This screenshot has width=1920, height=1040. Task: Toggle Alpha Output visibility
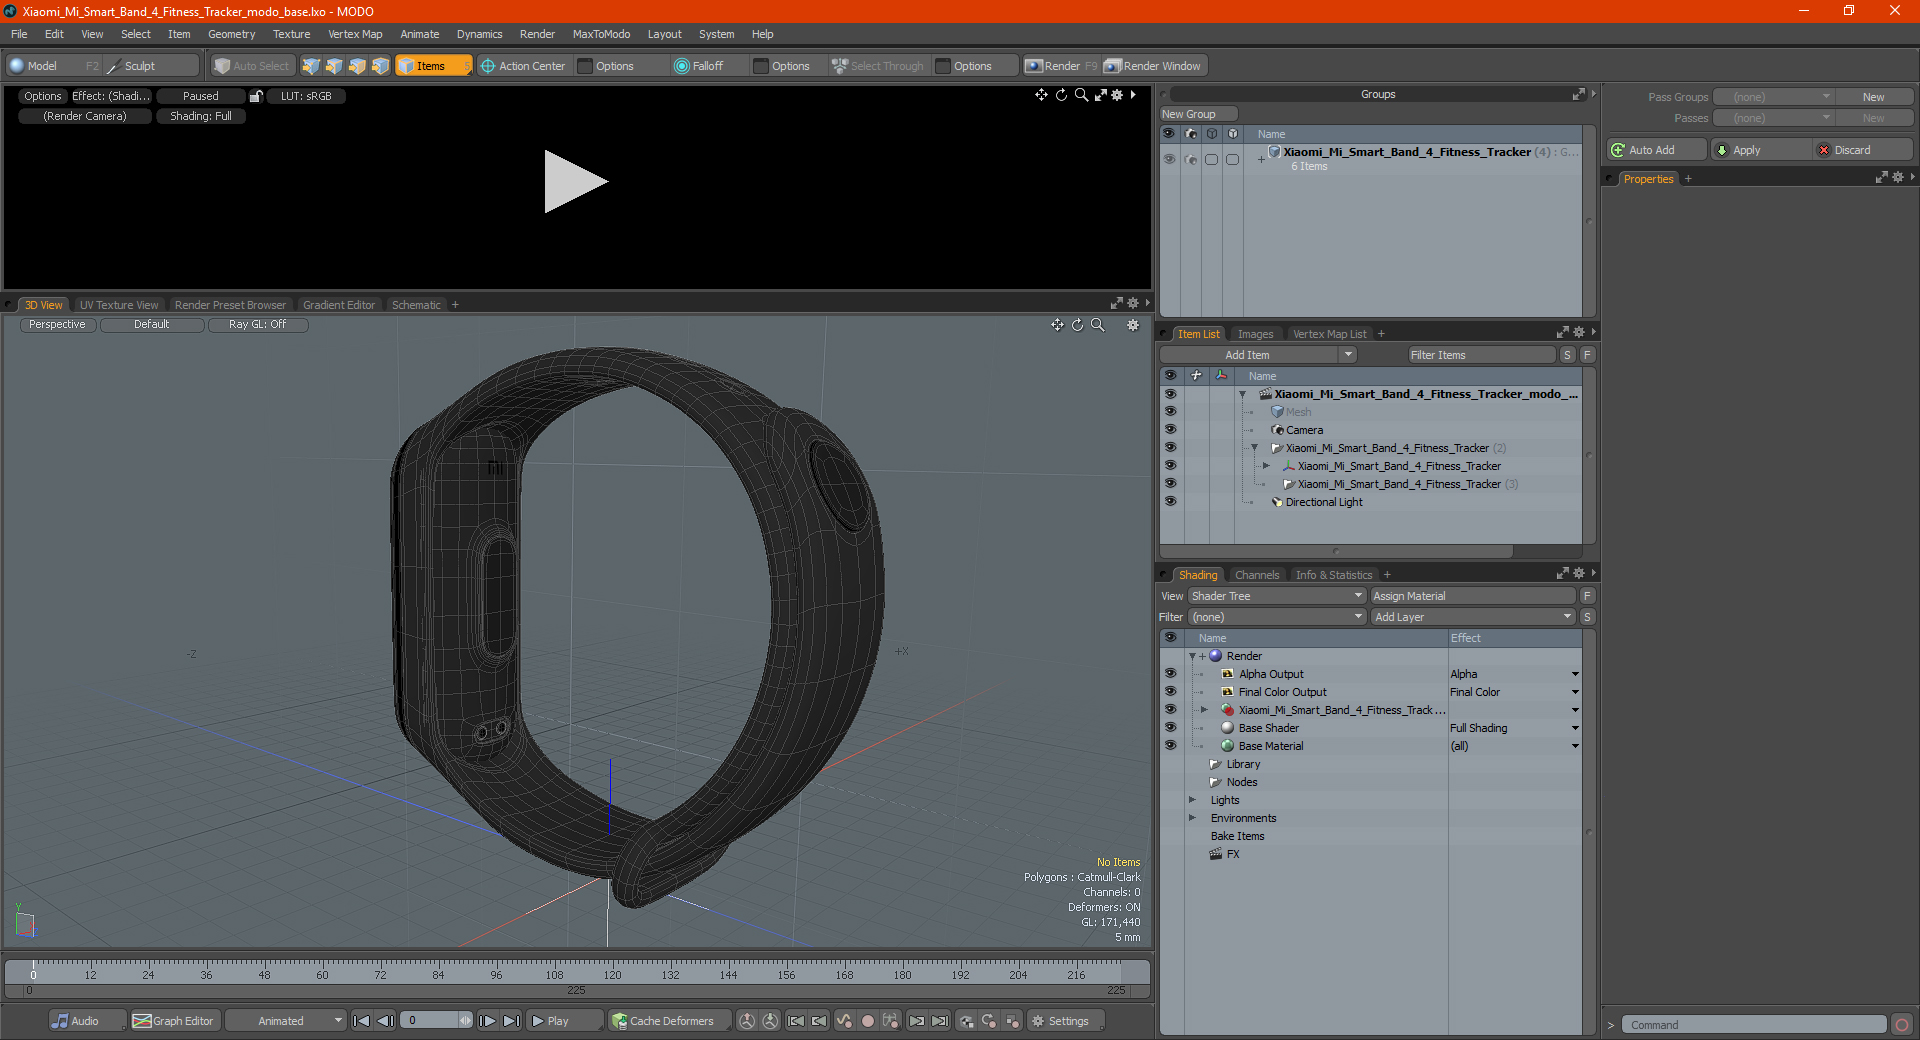1170,674
